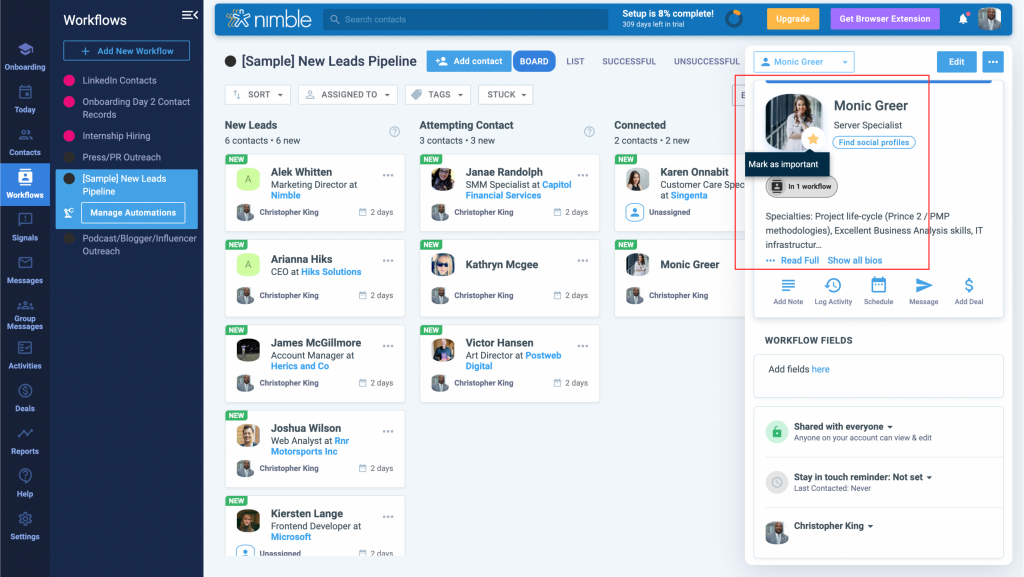Viewport: 1024px width, 577px height.
Task: Select the pink LinkedIn Contacts workflow dot
Action: pos(69,80)
